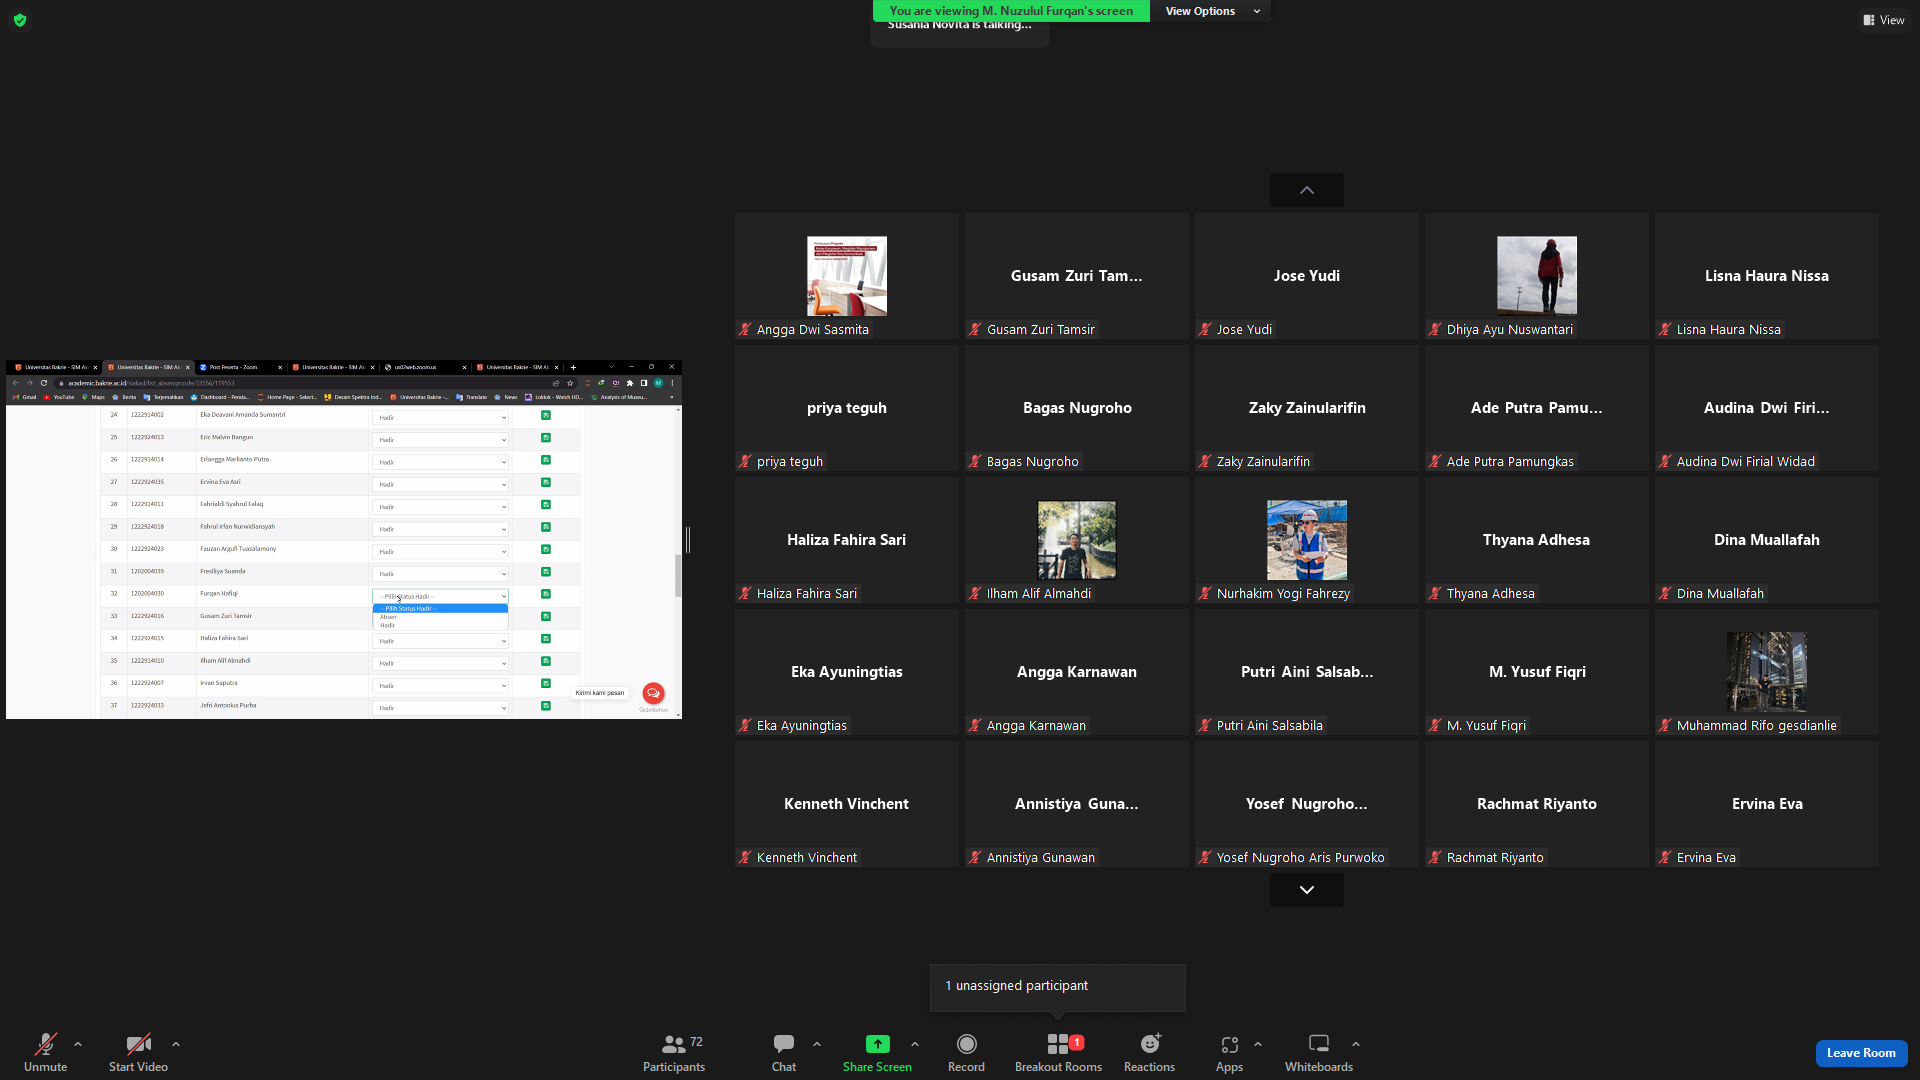Choose 'Absen' in the shared screen dropdown
This screenshot has width=1920, height=1080.
point(440,617)
